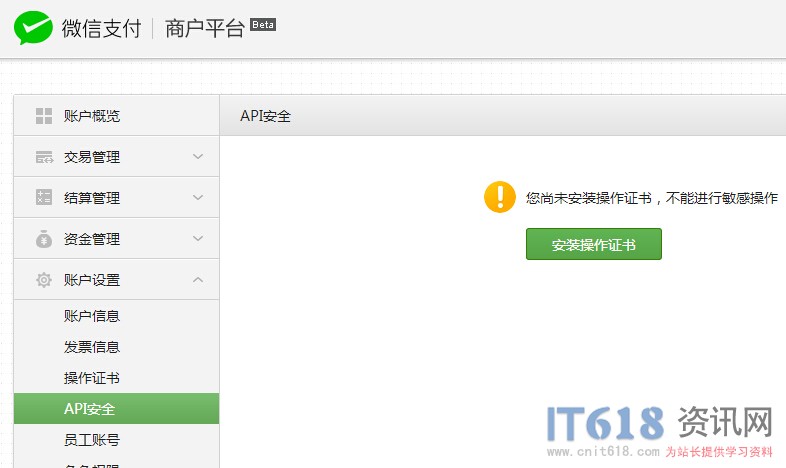786x468 pixels.
Task: Click 结算管理 calculator icon
Action: pos(44,197)
